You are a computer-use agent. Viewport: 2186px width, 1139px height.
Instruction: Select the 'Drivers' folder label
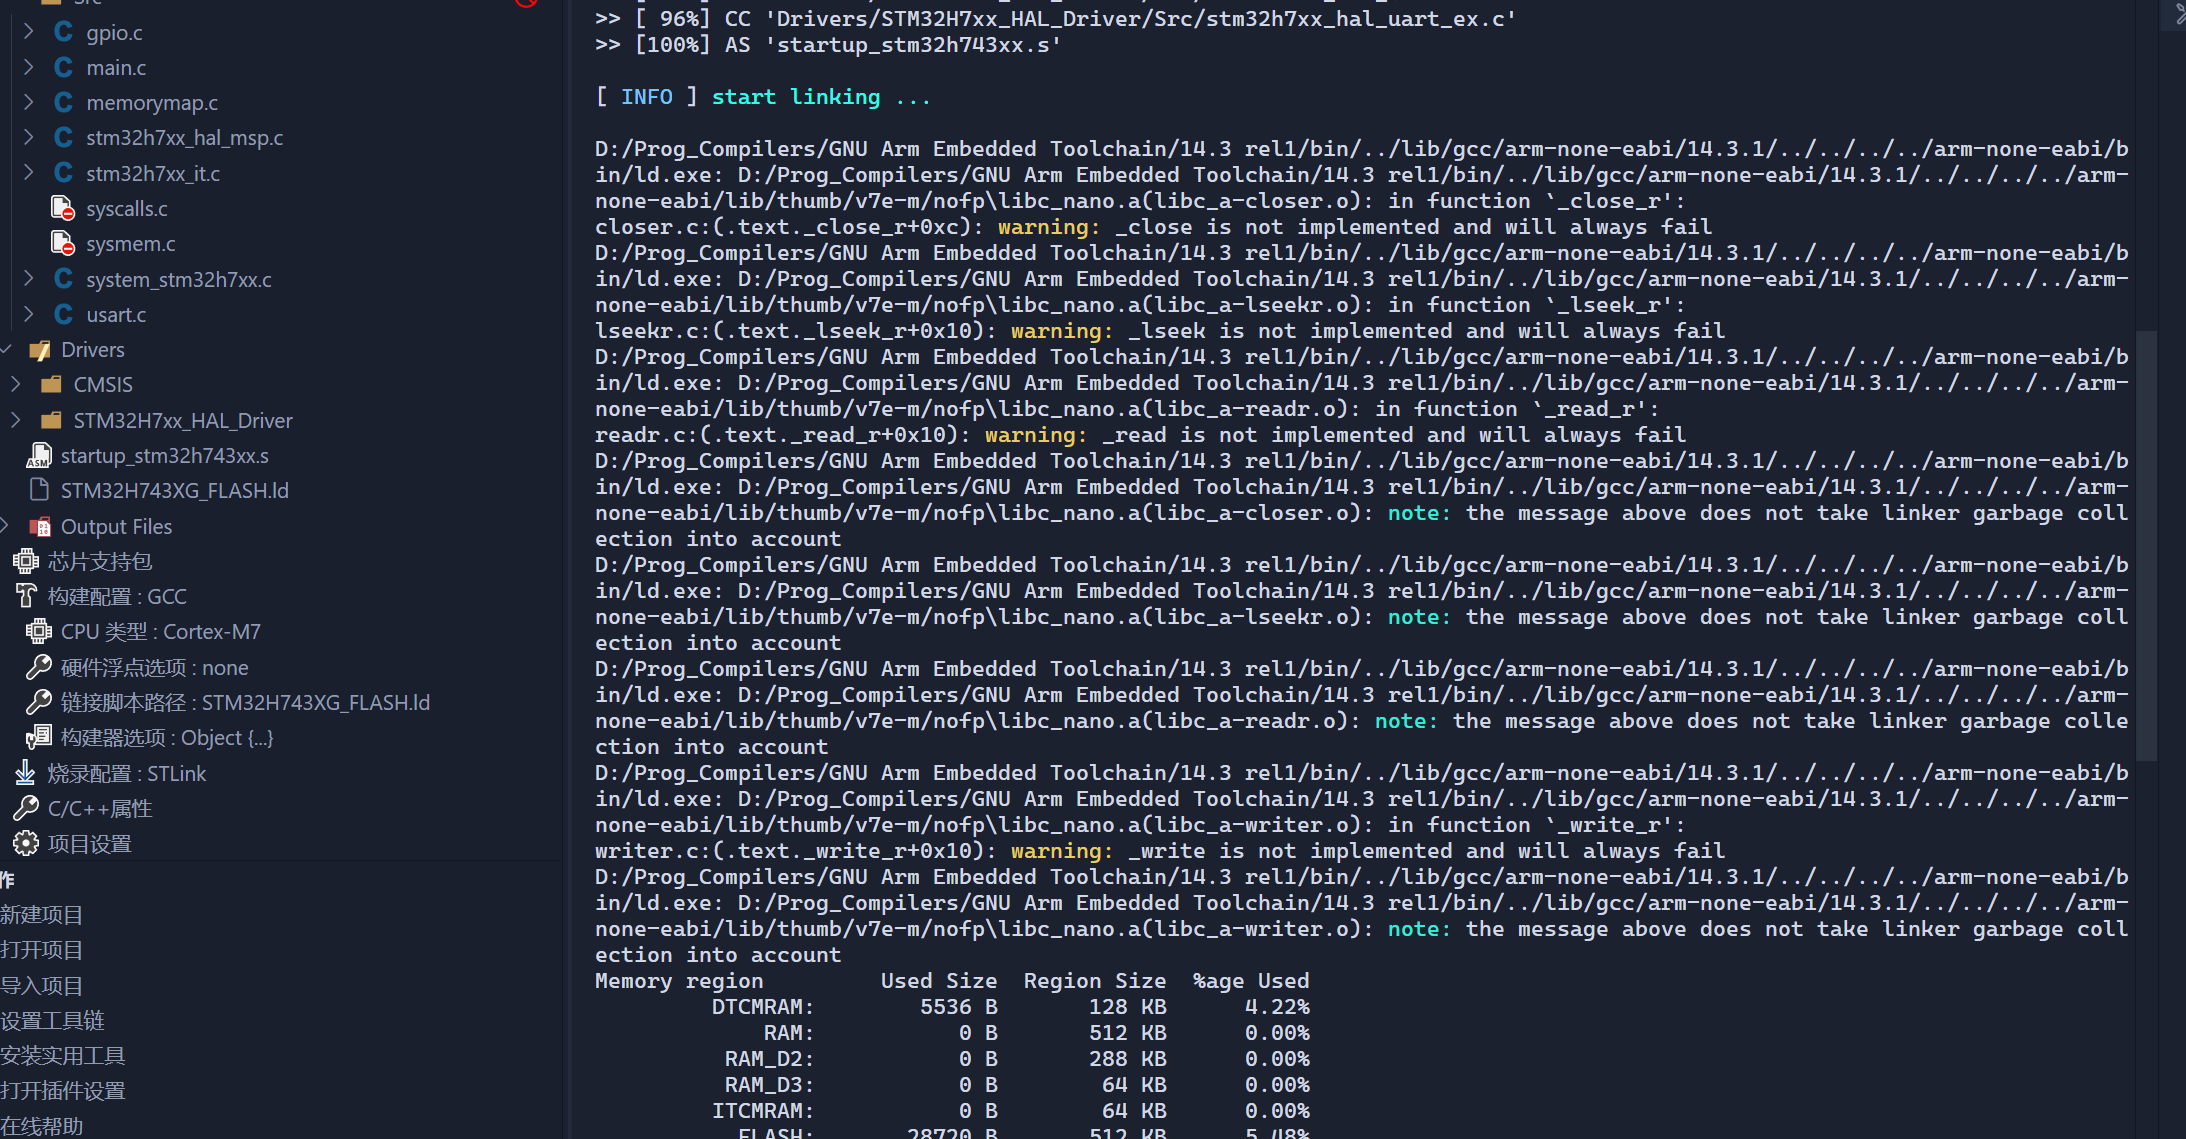[x=93, y=350]
